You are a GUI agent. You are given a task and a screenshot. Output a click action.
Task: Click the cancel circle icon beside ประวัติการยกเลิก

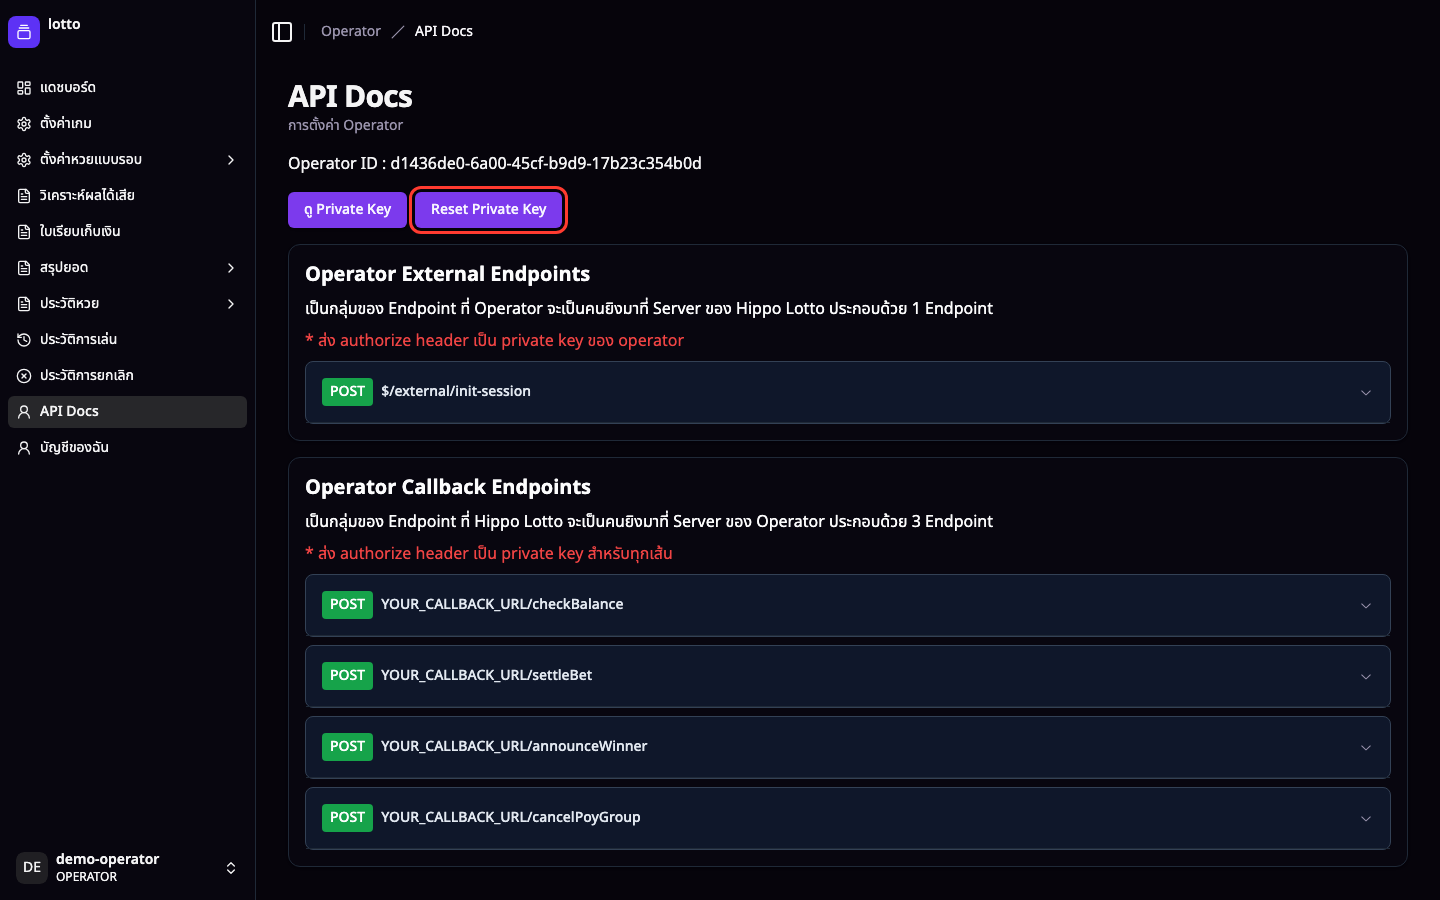[x=24, y=376]
